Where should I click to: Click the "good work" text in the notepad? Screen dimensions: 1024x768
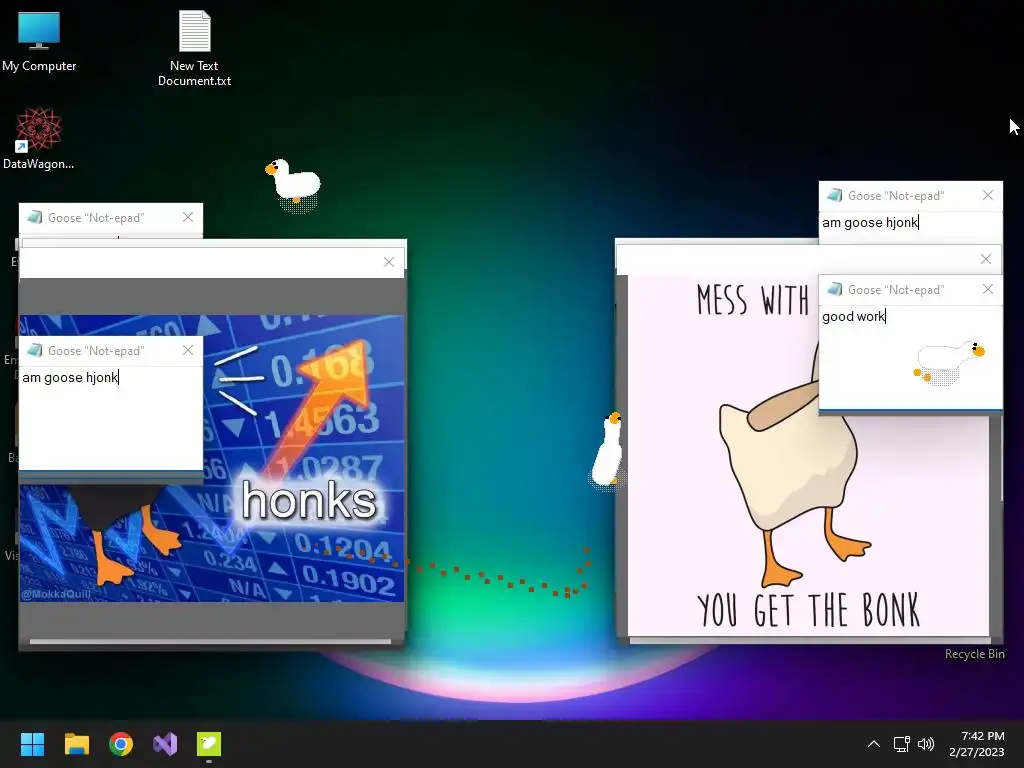tap(854, 317)
